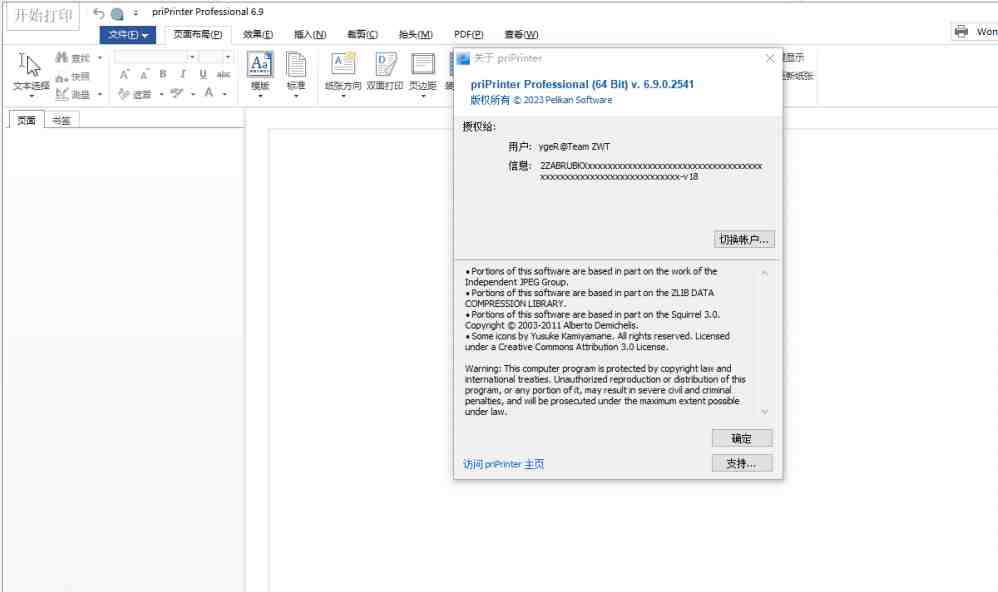Apply italic formatting with the I icon
This screenshot has height=592, width=998.
[183, 72]
